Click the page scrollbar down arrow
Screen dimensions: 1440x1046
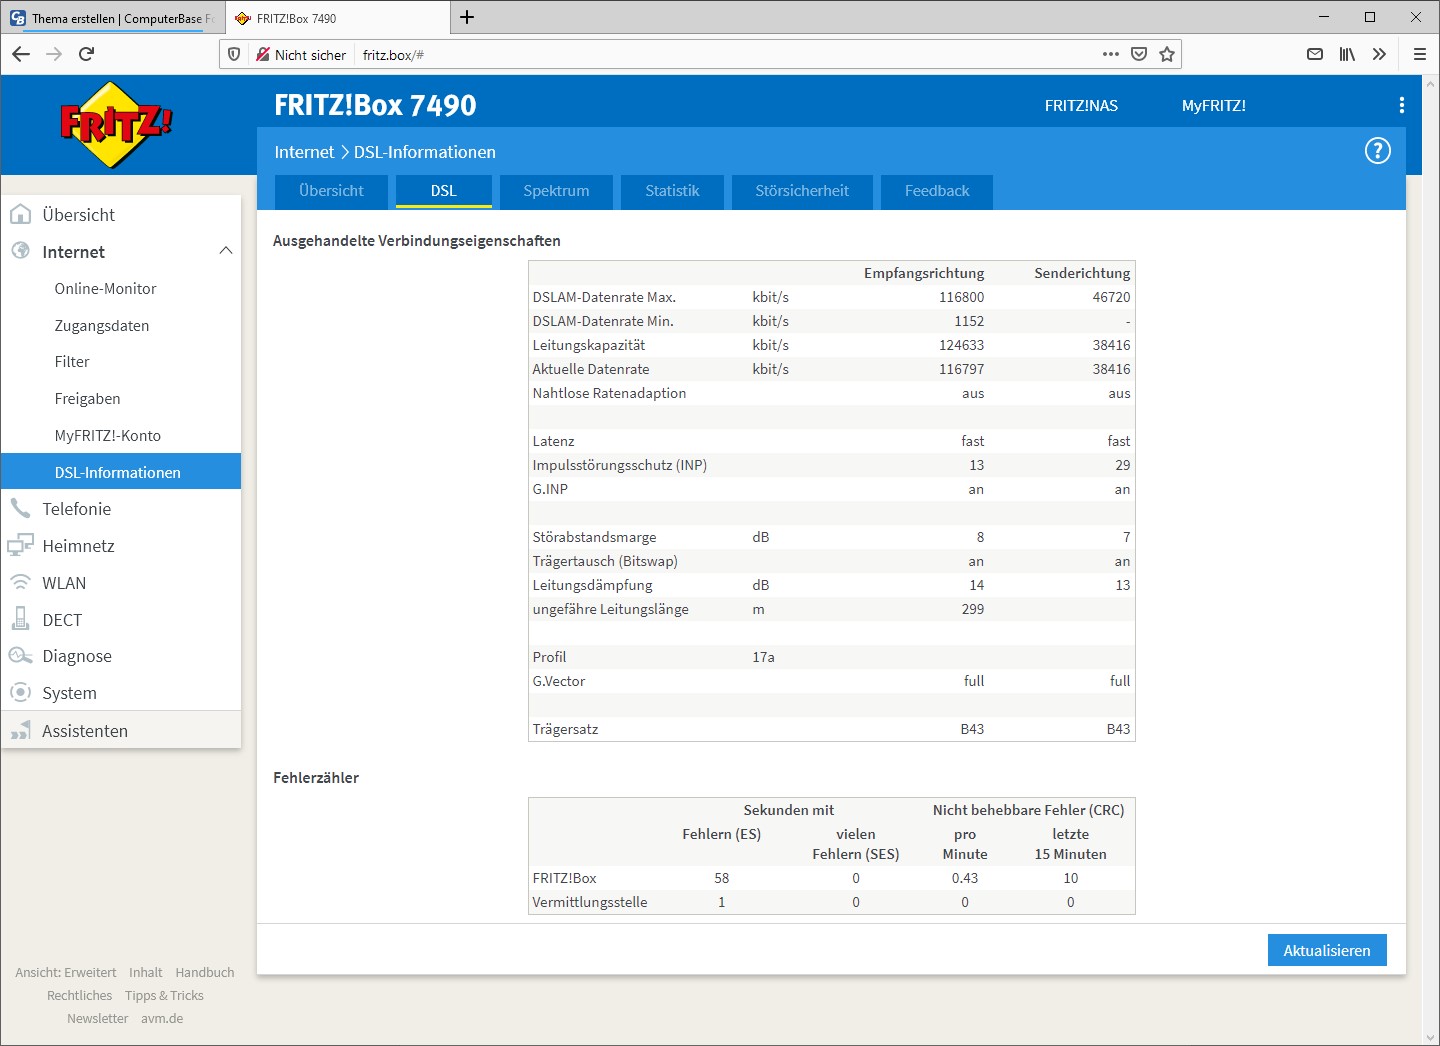(1430, 1037)
